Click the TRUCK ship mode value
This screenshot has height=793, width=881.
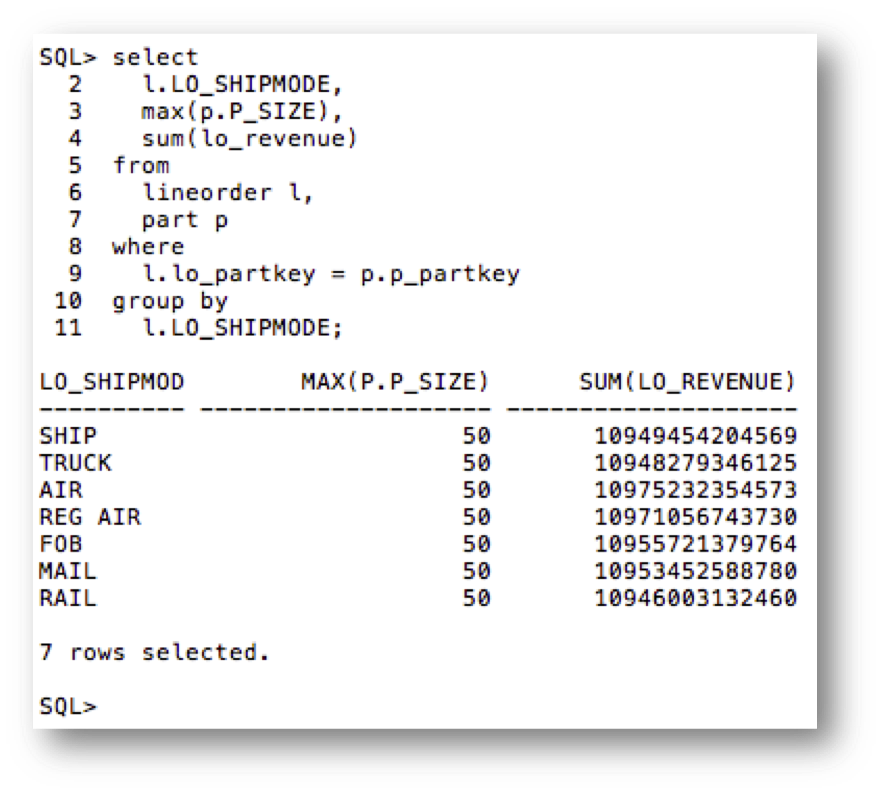pos(76,463)
